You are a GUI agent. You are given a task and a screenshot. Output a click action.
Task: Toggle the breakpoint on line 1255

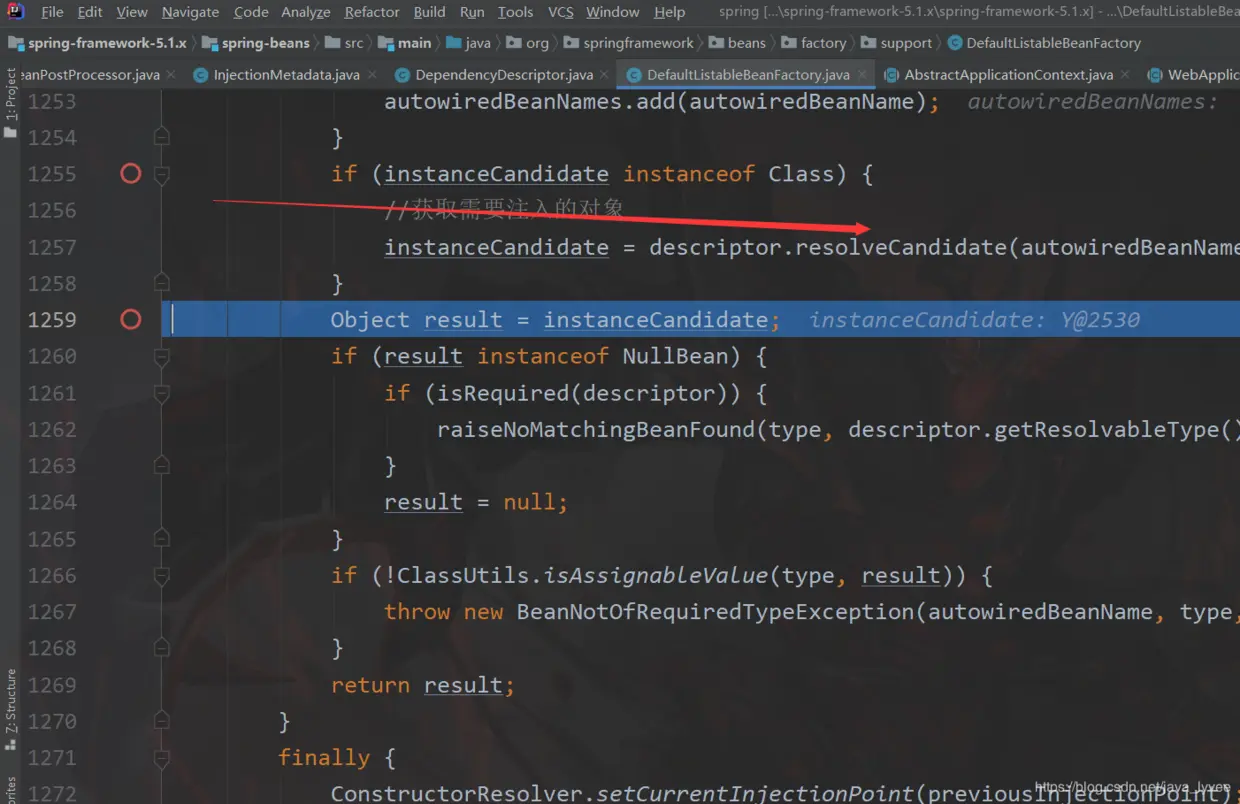tap(131, 174)
